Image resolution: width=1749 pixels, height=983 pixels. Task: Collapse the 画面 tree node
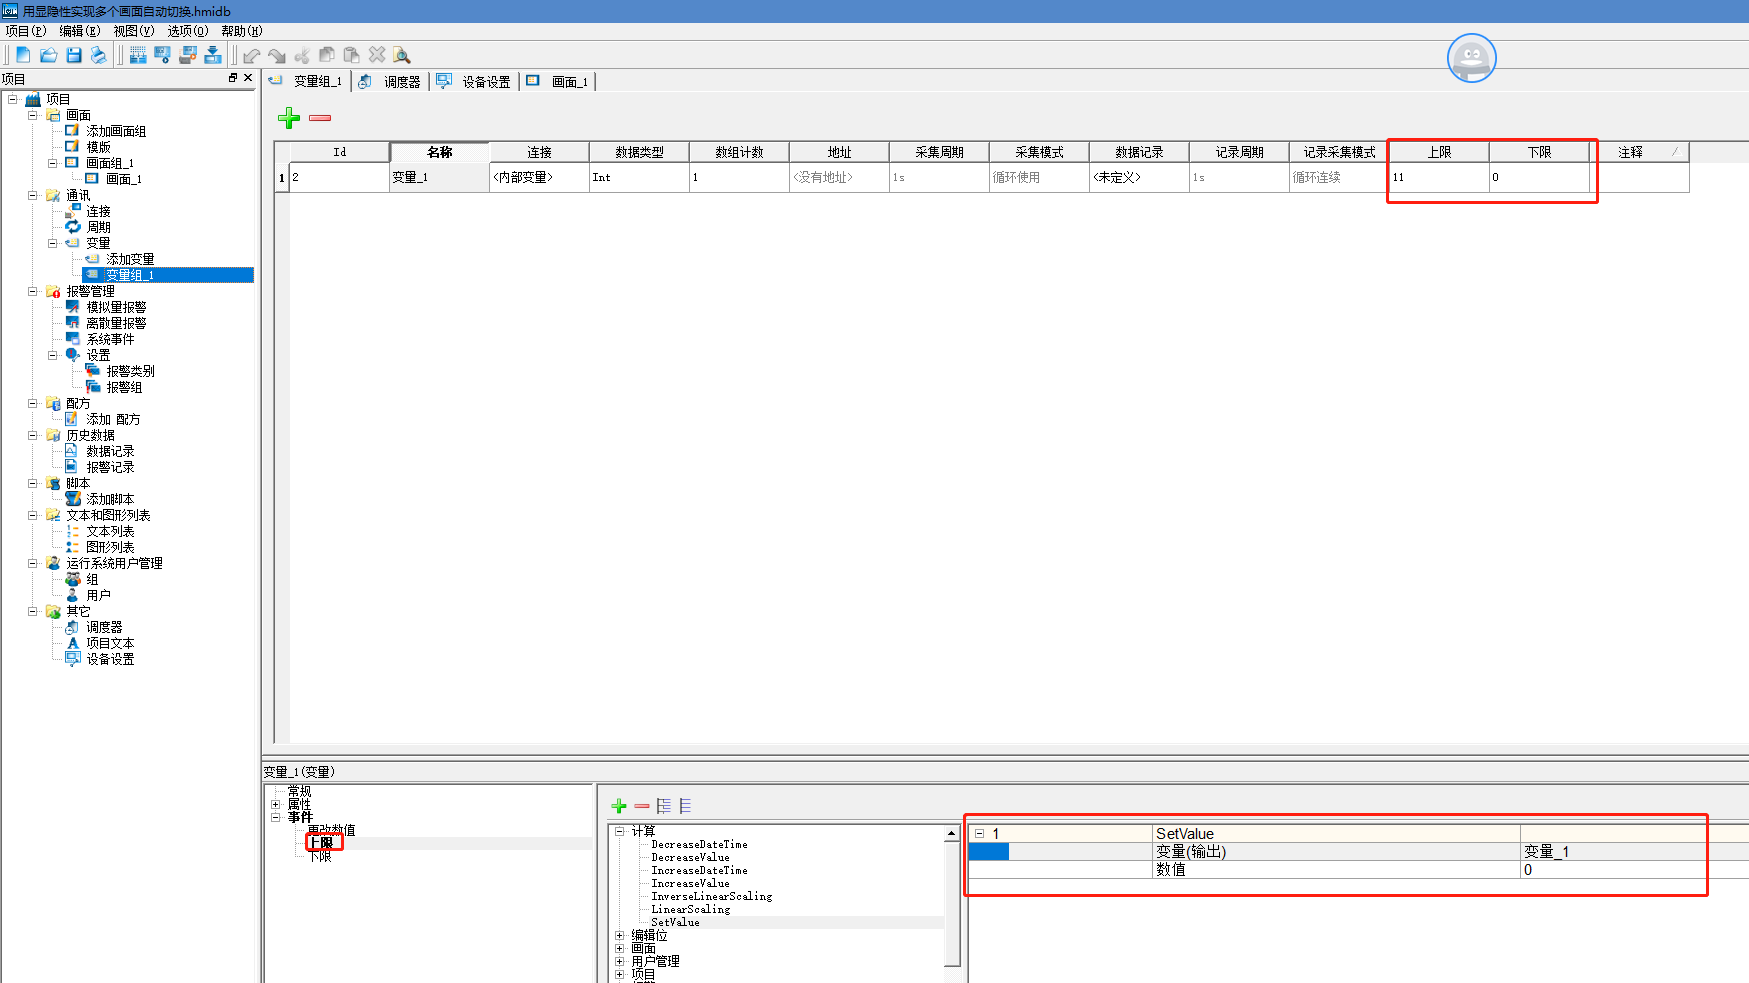pyautogui.click(x=33, y=115)
